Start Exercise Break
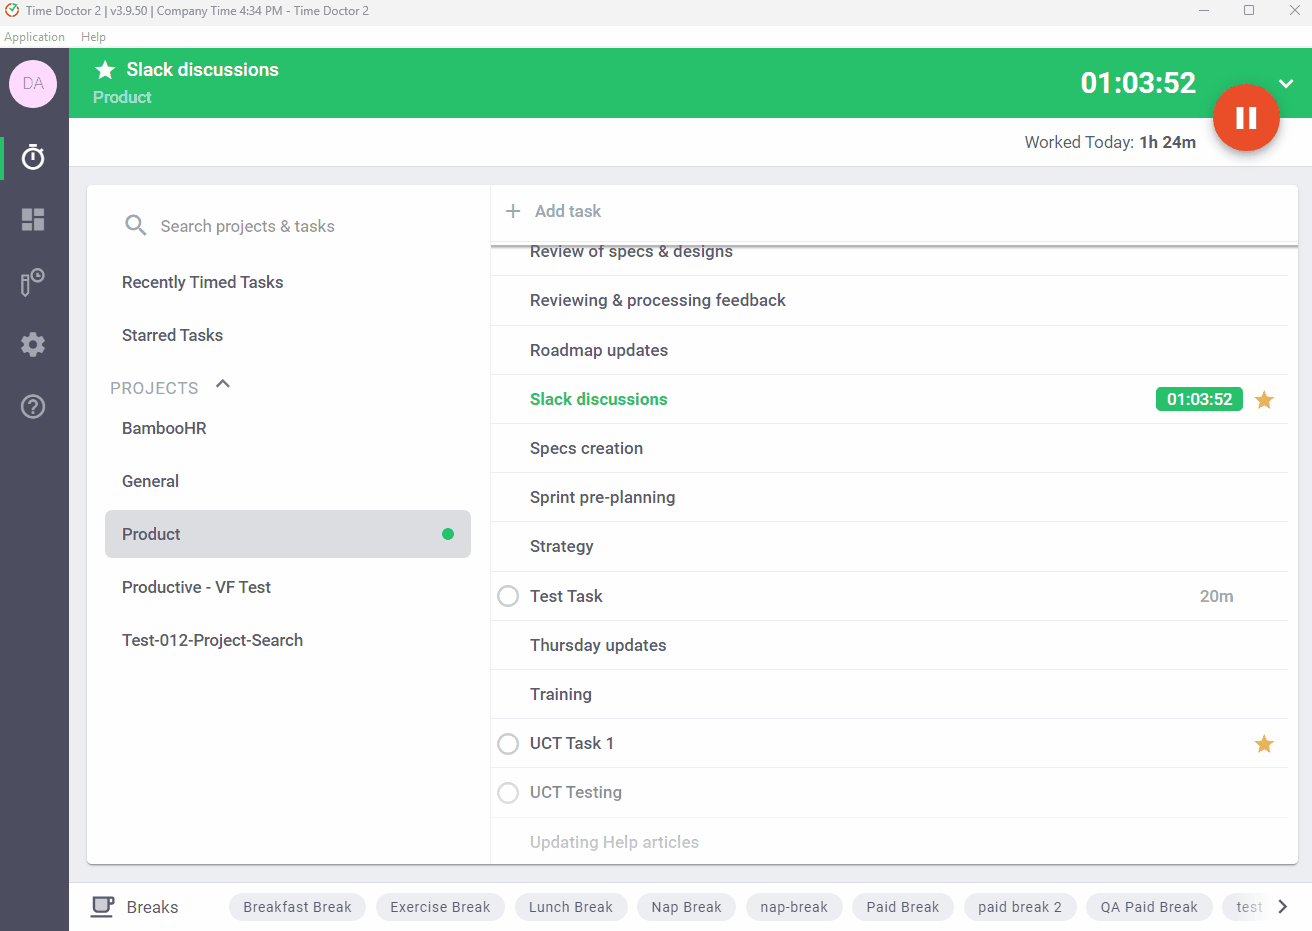 click(440, 907)
